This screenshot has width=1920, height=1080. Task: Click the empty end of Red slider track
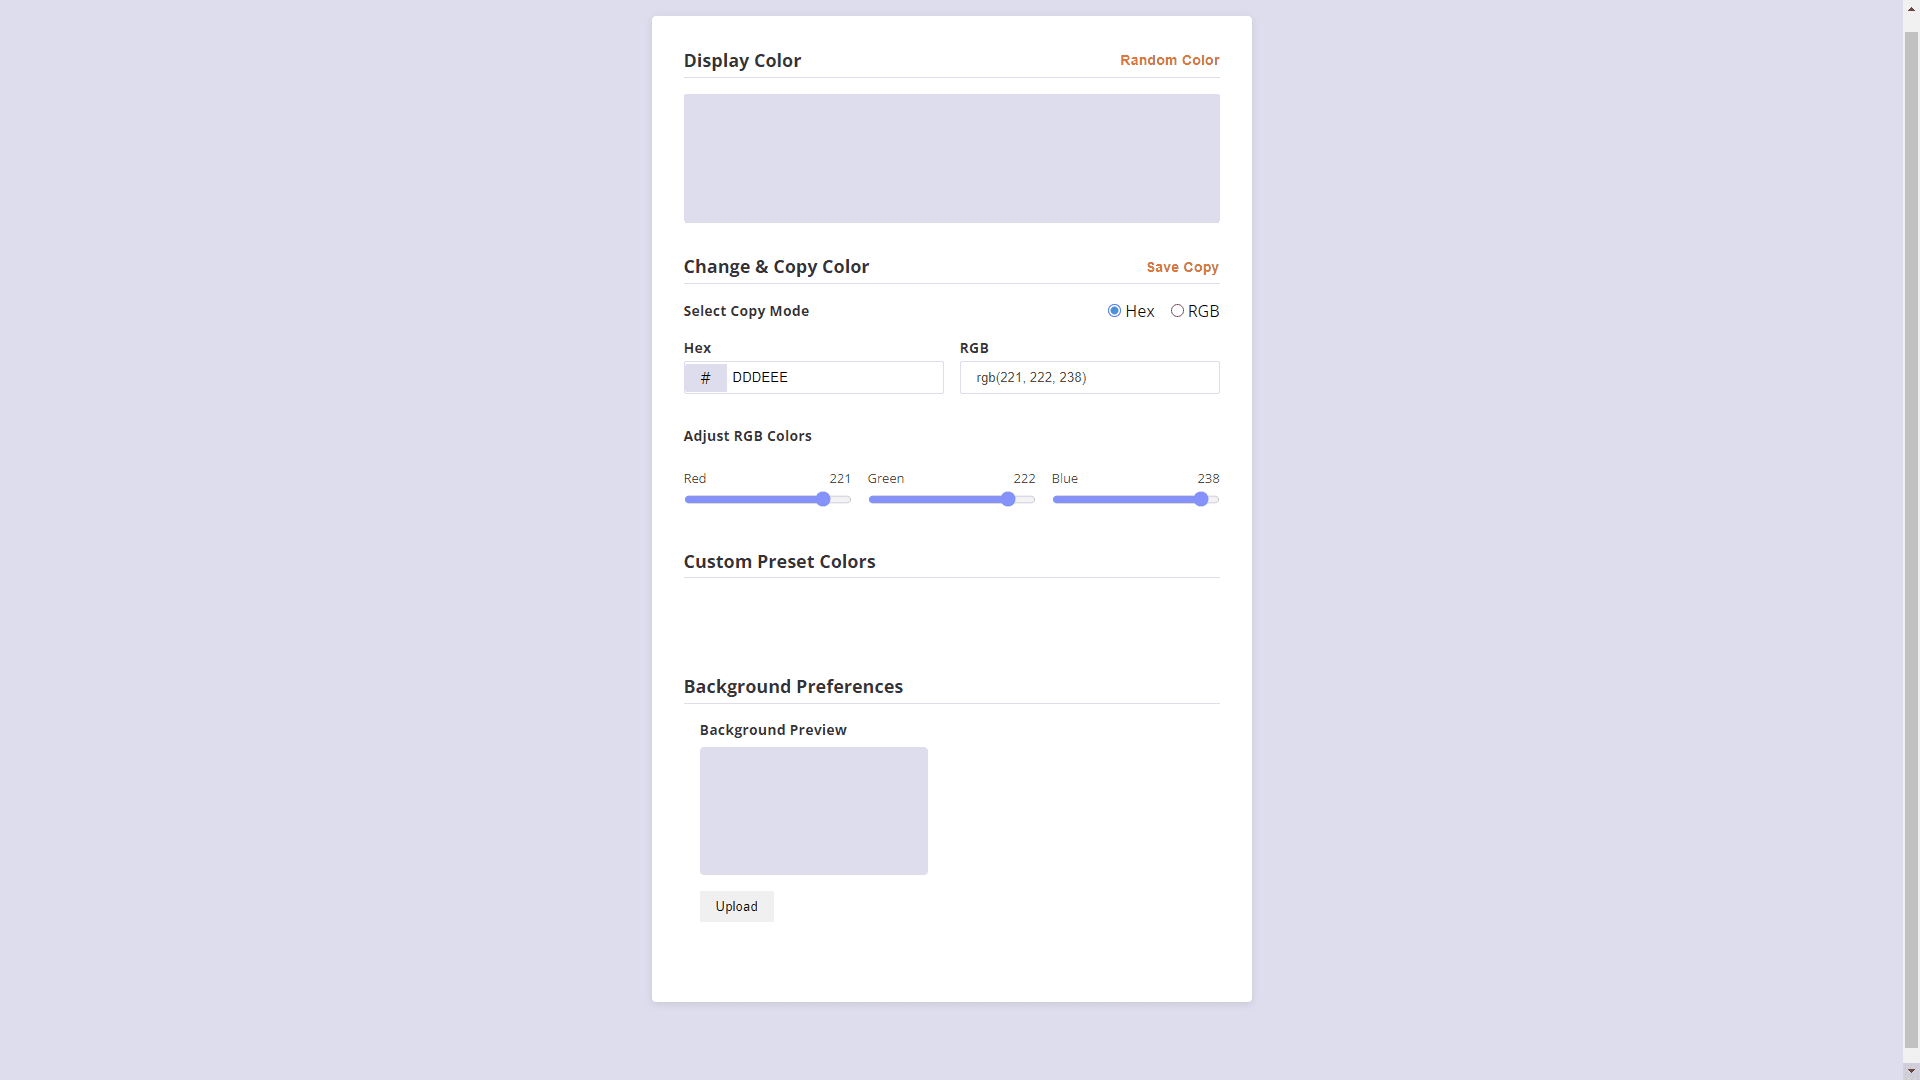point(843,499)
